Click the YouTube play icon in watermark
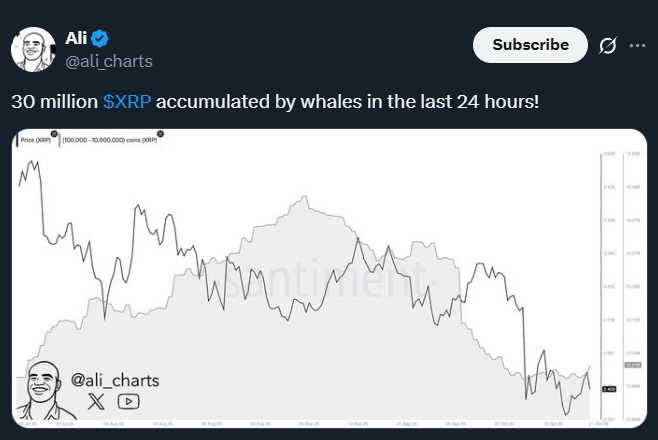658x440 pixels. (128, 401)
